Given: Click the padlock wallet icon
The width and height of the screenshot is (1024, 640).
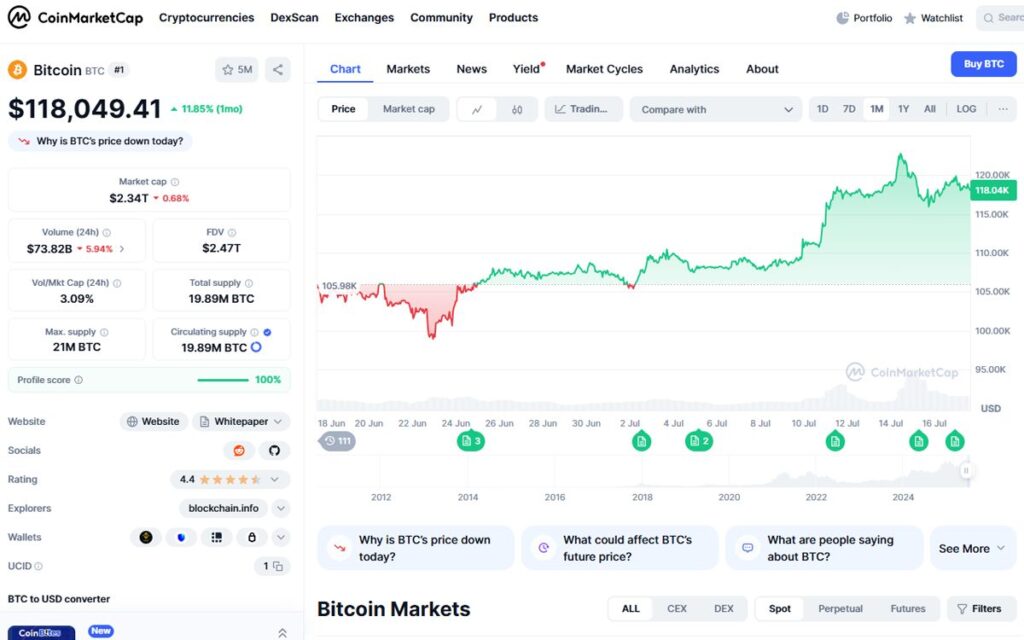Looking at the screenshot, I should 251,537.
